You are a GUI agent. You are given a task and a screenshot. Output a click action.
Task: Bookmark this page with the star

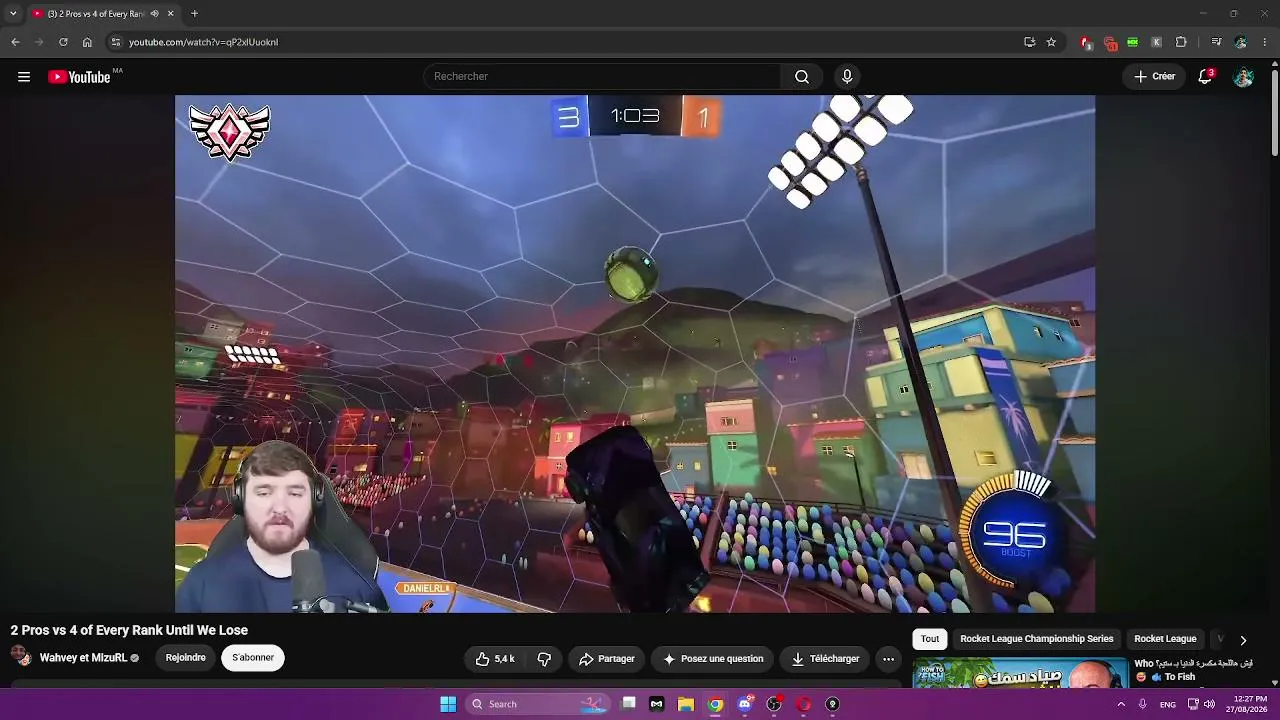[x=1051, y=42]
